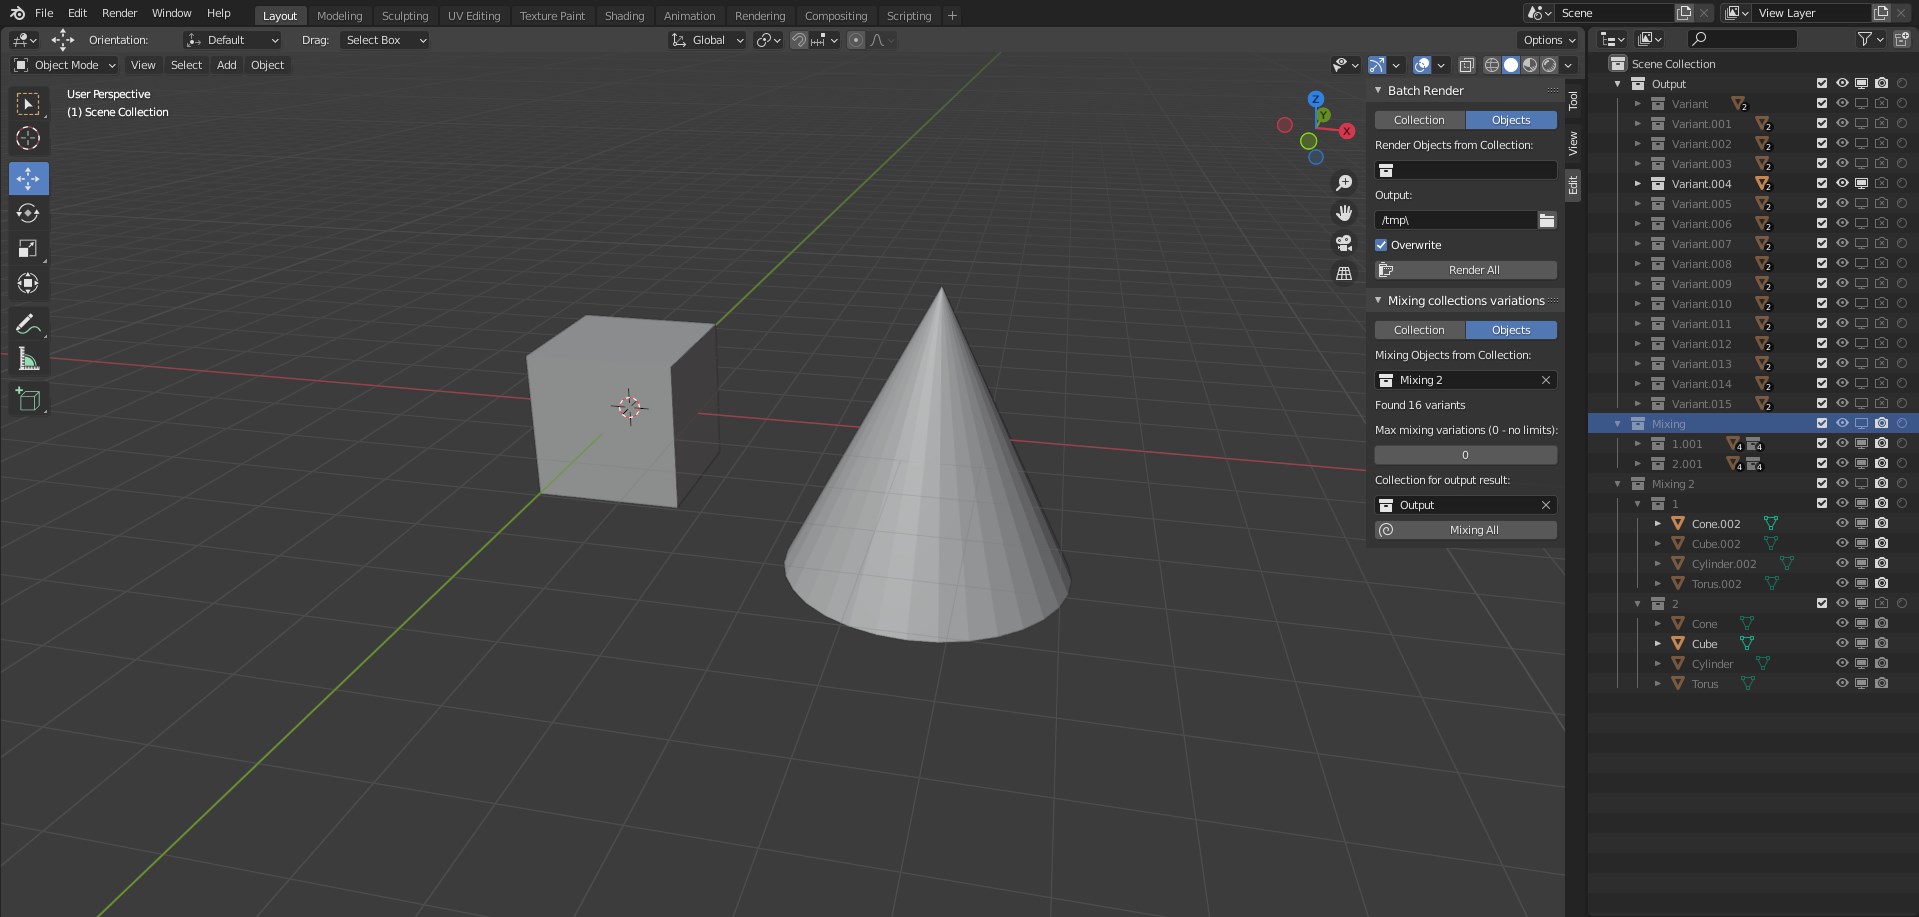This screenshot has width=1919, height=917.
Task: Collapse the Mixing 2 collection
Action: 1617,483
